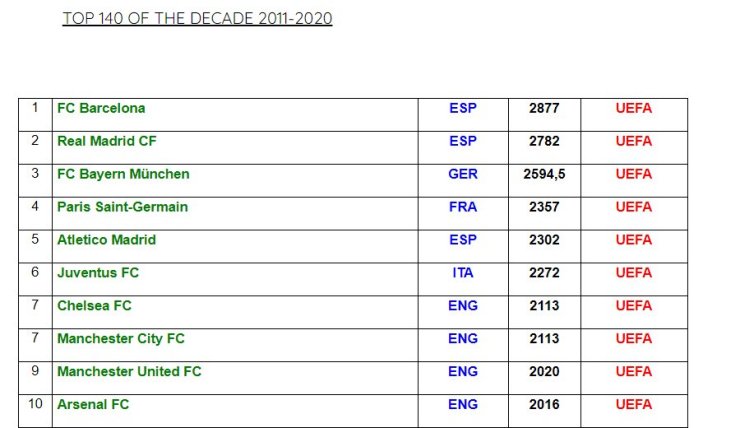Click GER country code for Bayern
740x428 pixels.
click(463, 174)
